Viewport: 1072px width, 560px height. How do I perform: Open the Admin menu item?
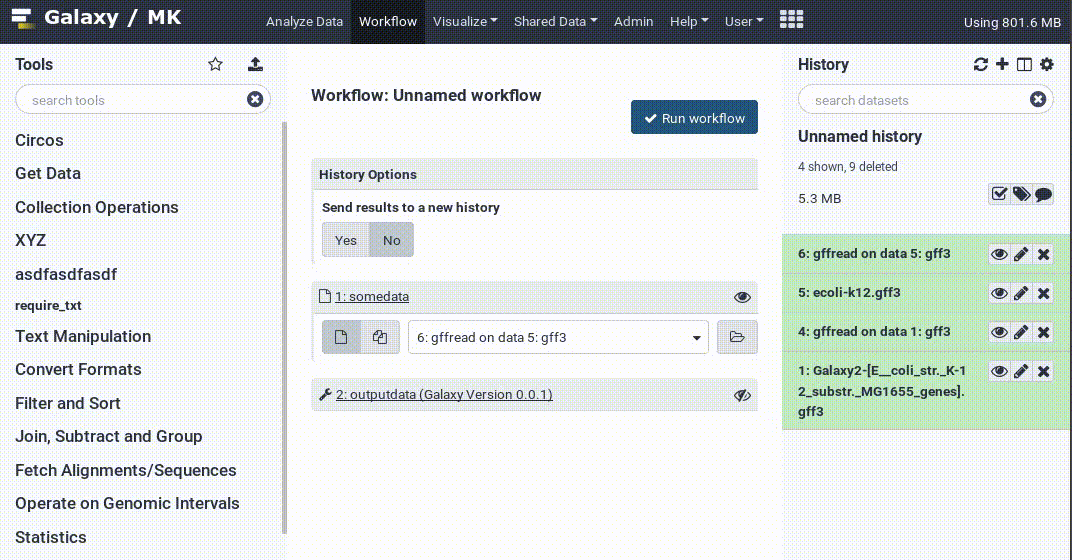633,21
